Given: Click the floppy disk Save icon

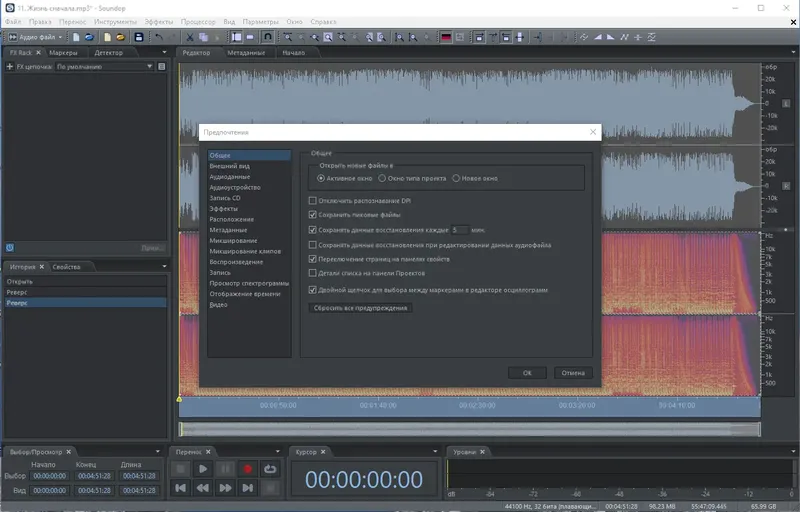Looking at the screenshot, I should click(x=139, y=37).
